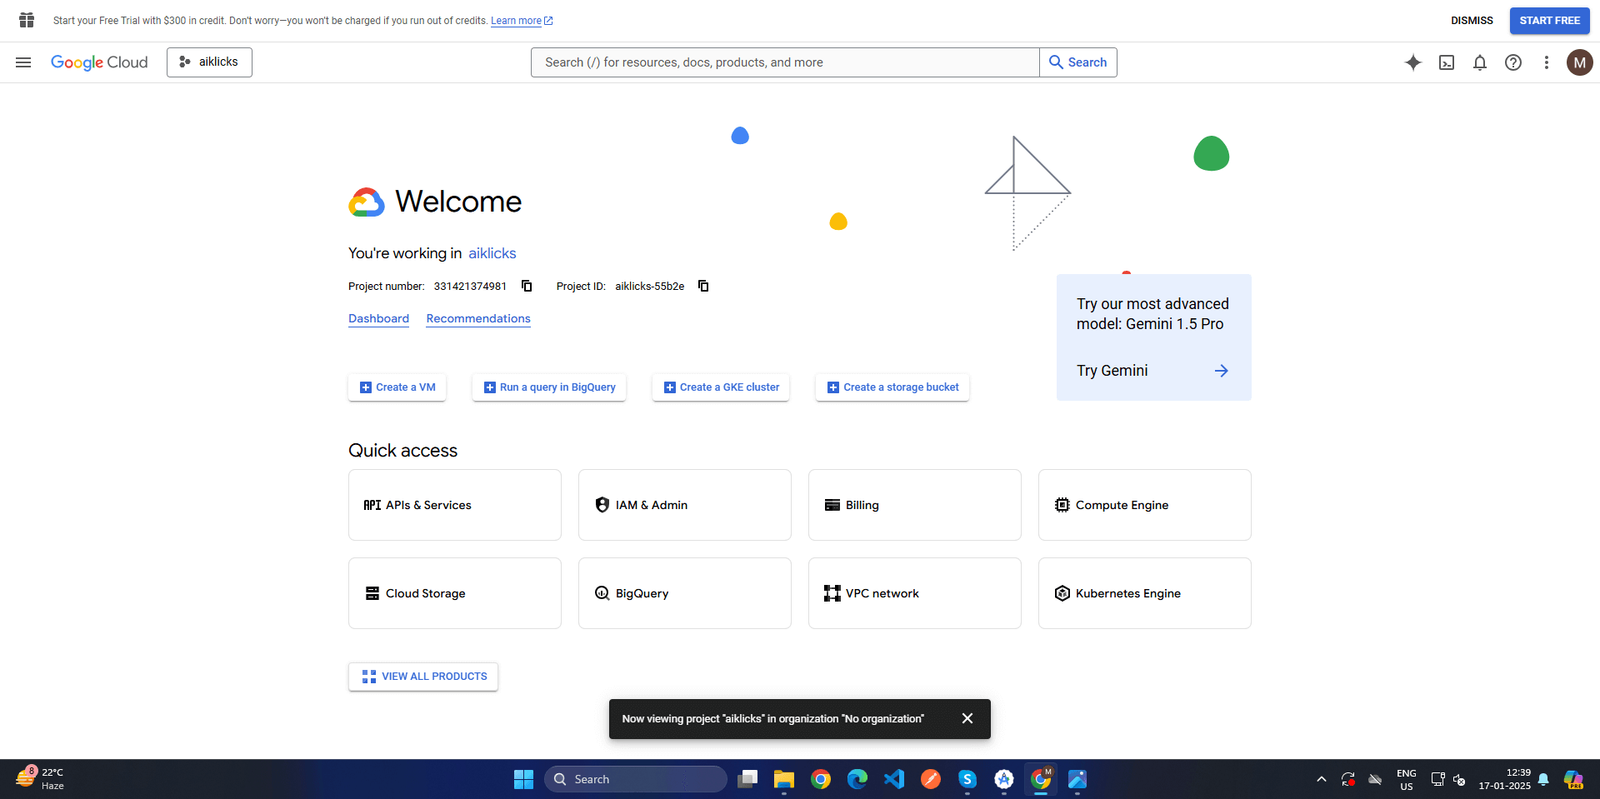Open Gemini AI assistant sparkle icon
Image resolution: width=1600 pixels, height=799 pixels.
pyautogui.click(x=1413, y=62)
